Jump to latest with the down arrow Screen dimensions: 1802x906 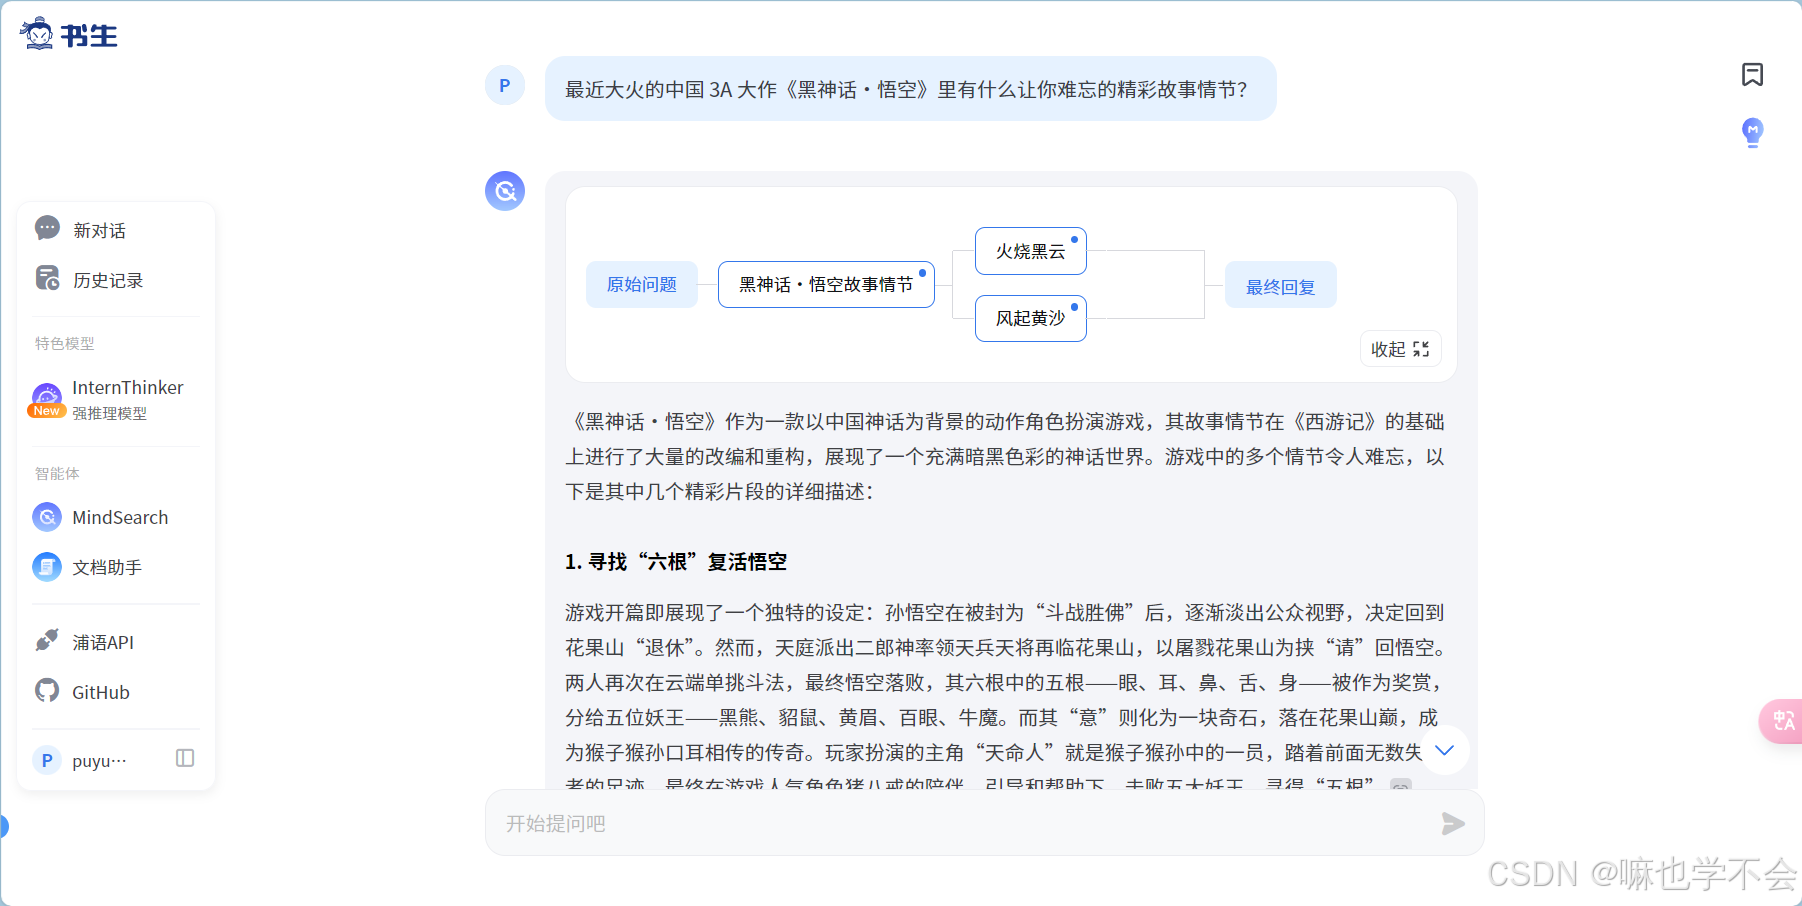click(1444, 750)
